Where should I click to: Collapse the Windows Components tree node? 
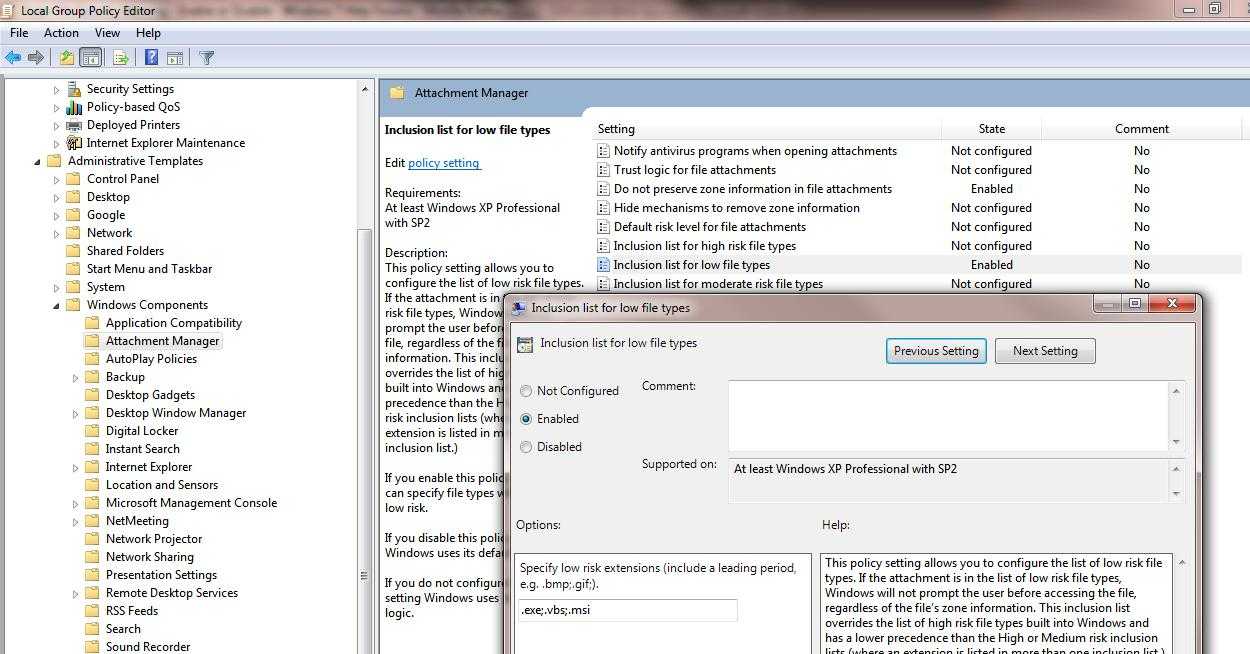(57, 305)
